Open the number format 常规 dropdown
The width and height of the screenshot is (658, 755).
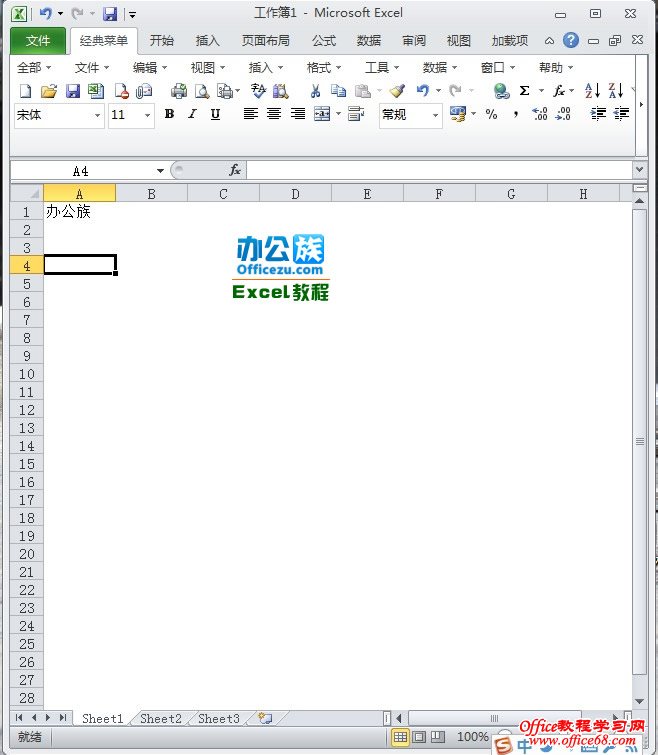pyautogui.click(x=435, y=116)
